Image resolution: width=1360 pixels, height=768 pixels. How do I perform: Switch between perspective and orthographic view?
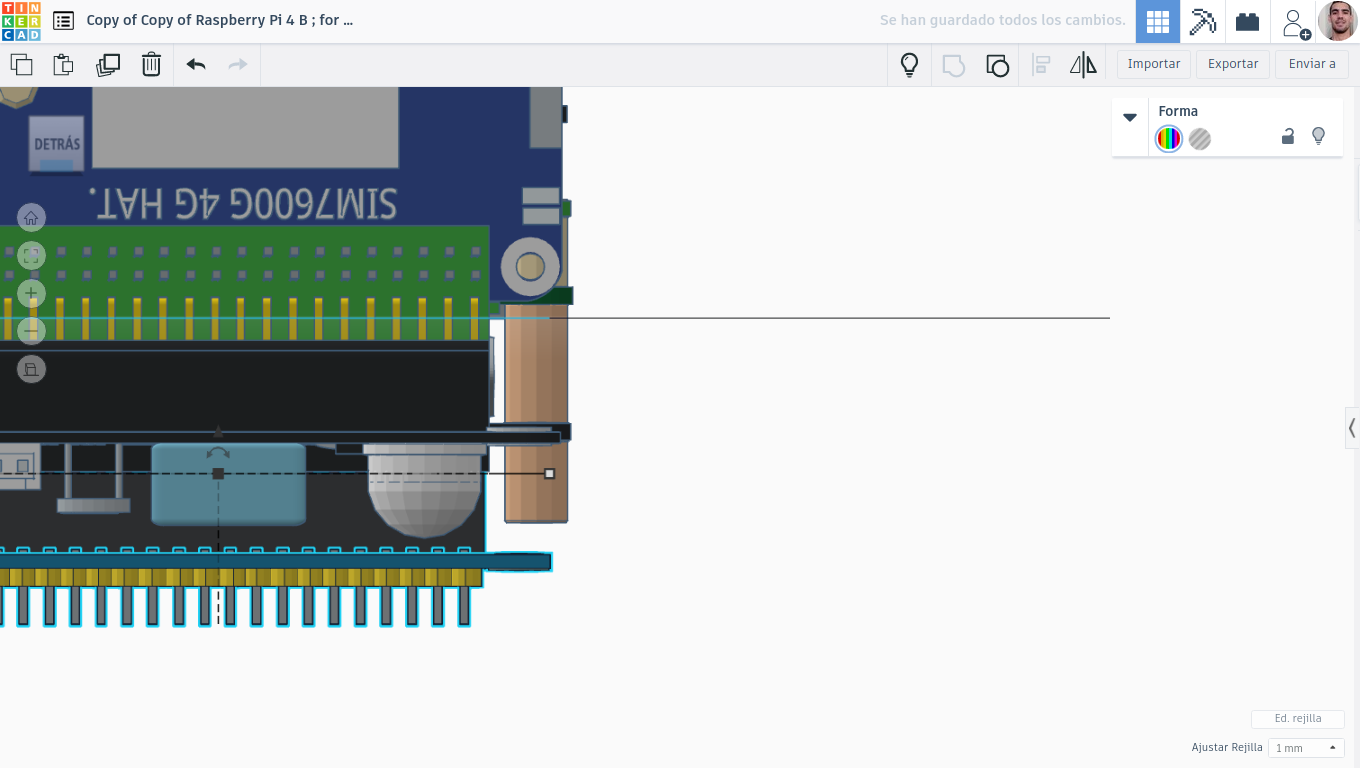click(x=31, y=369)
